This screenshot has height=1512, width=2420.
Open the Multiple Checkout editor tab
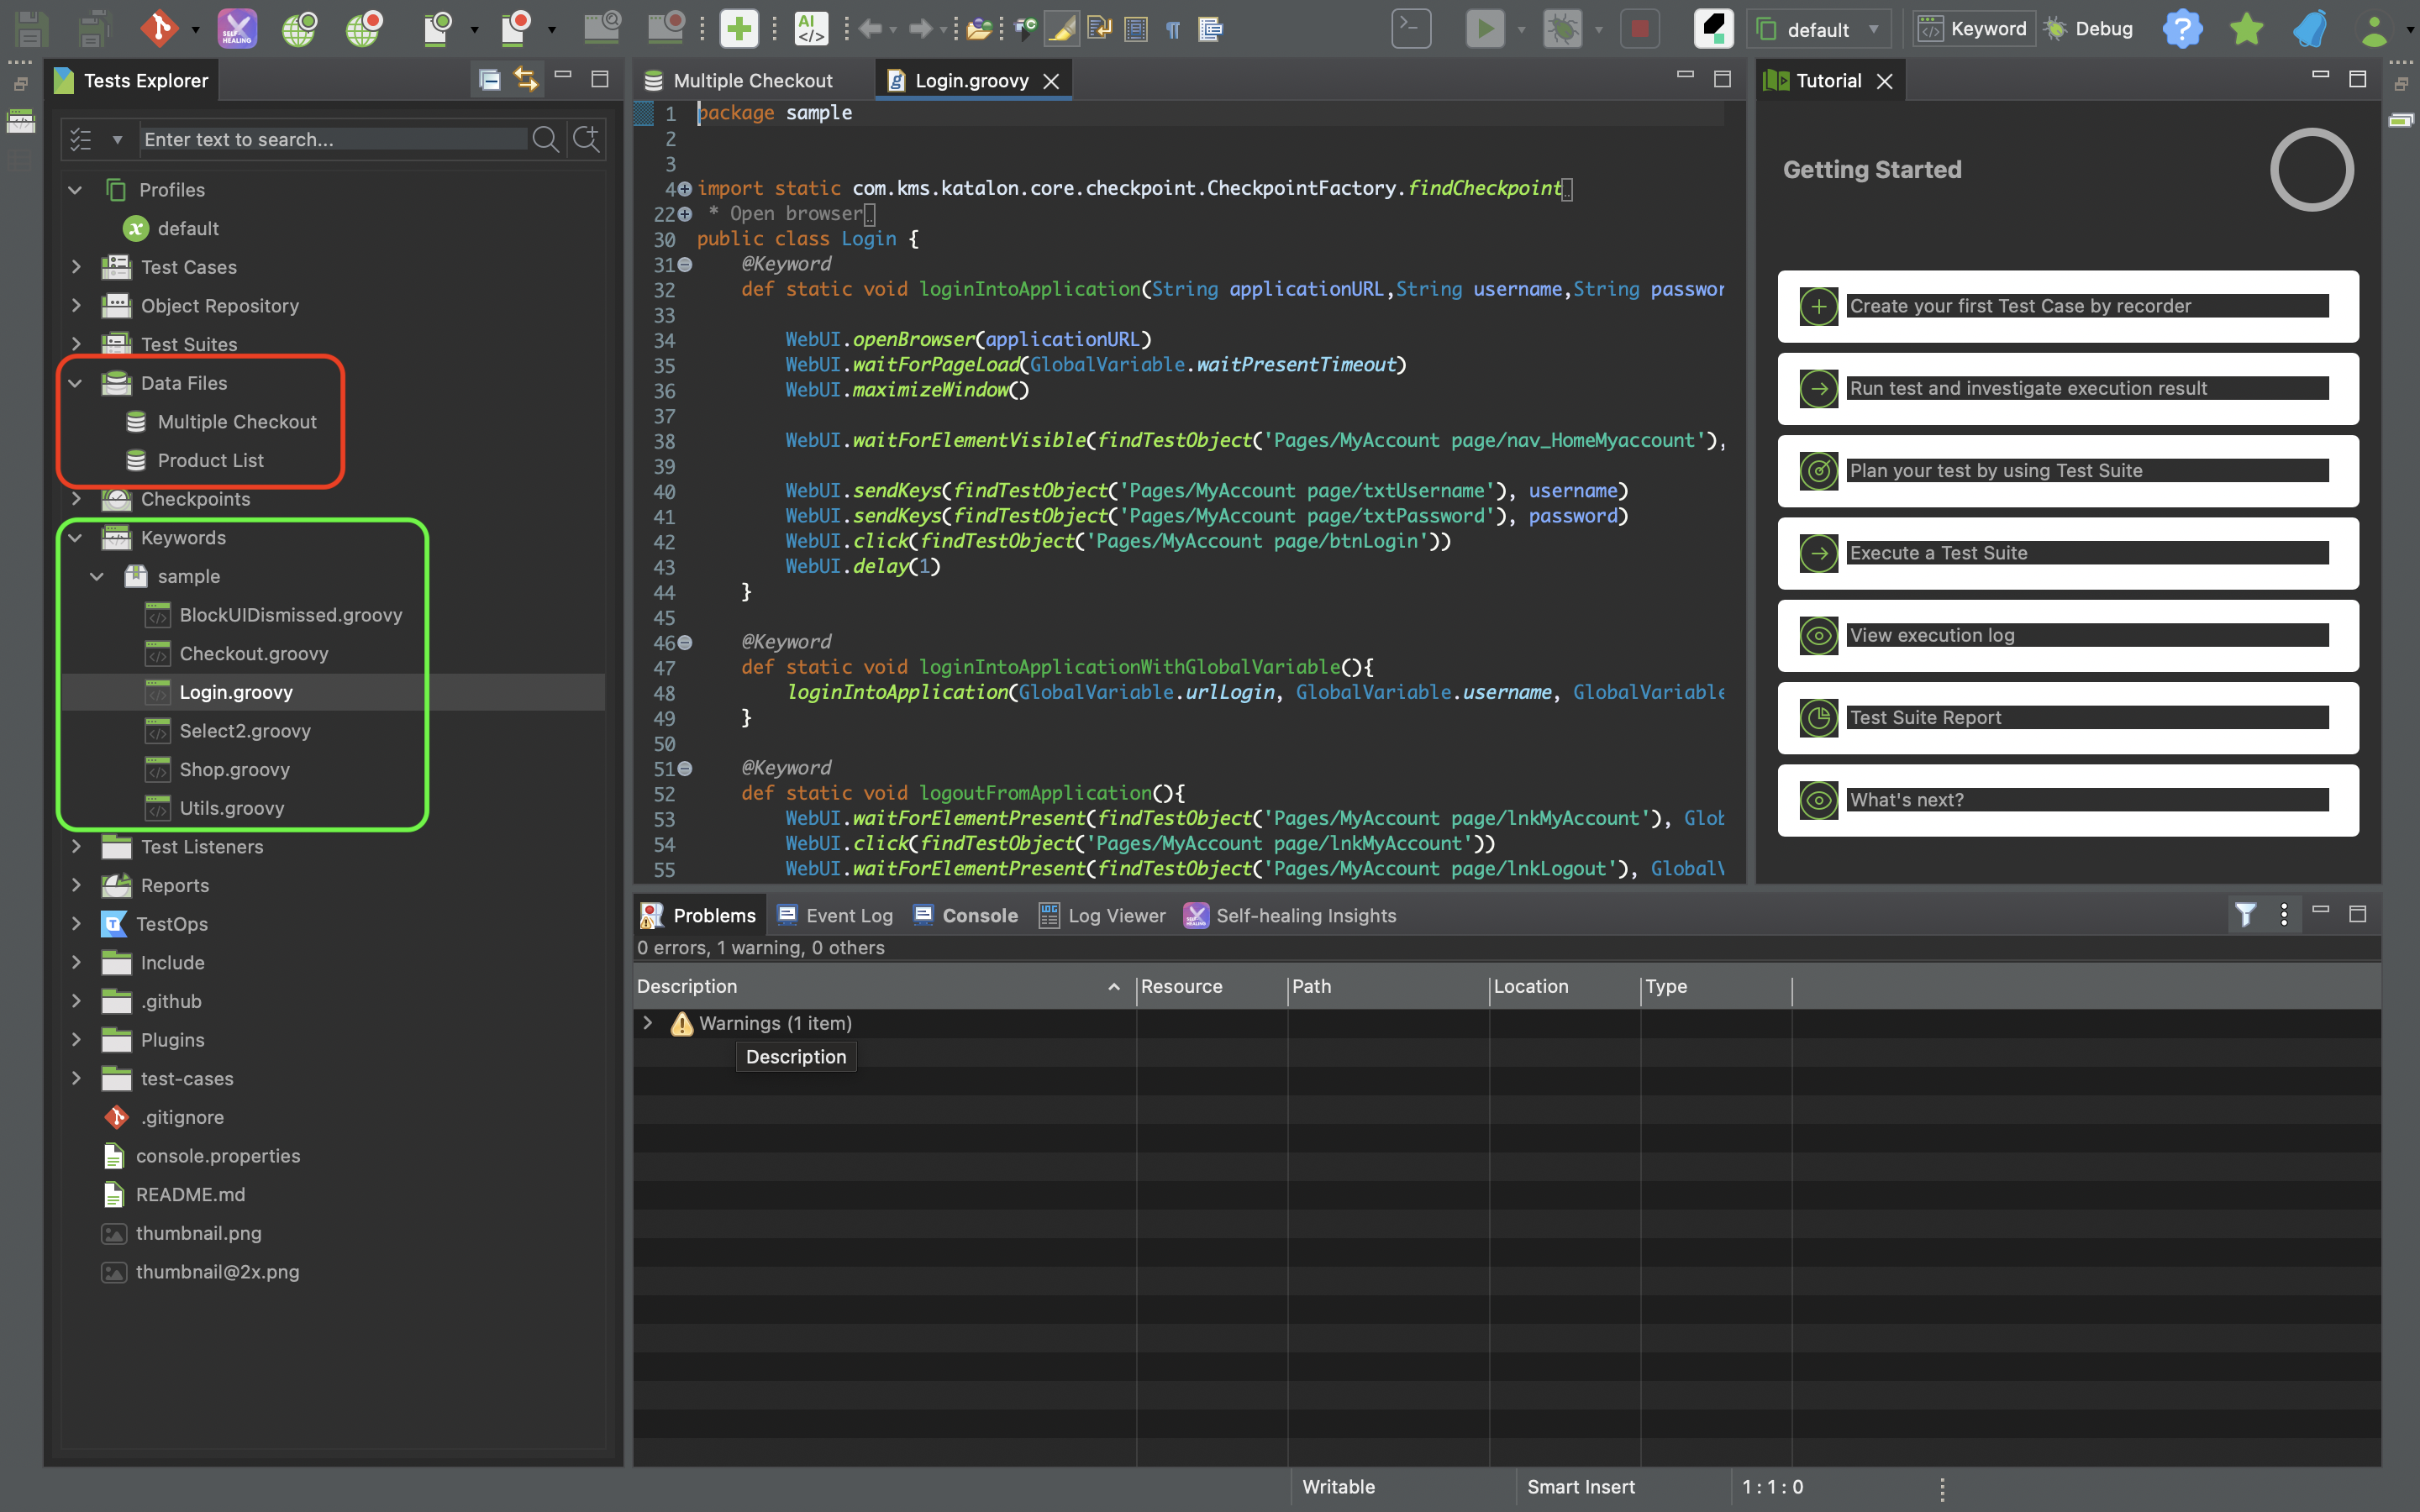(752, 80)
